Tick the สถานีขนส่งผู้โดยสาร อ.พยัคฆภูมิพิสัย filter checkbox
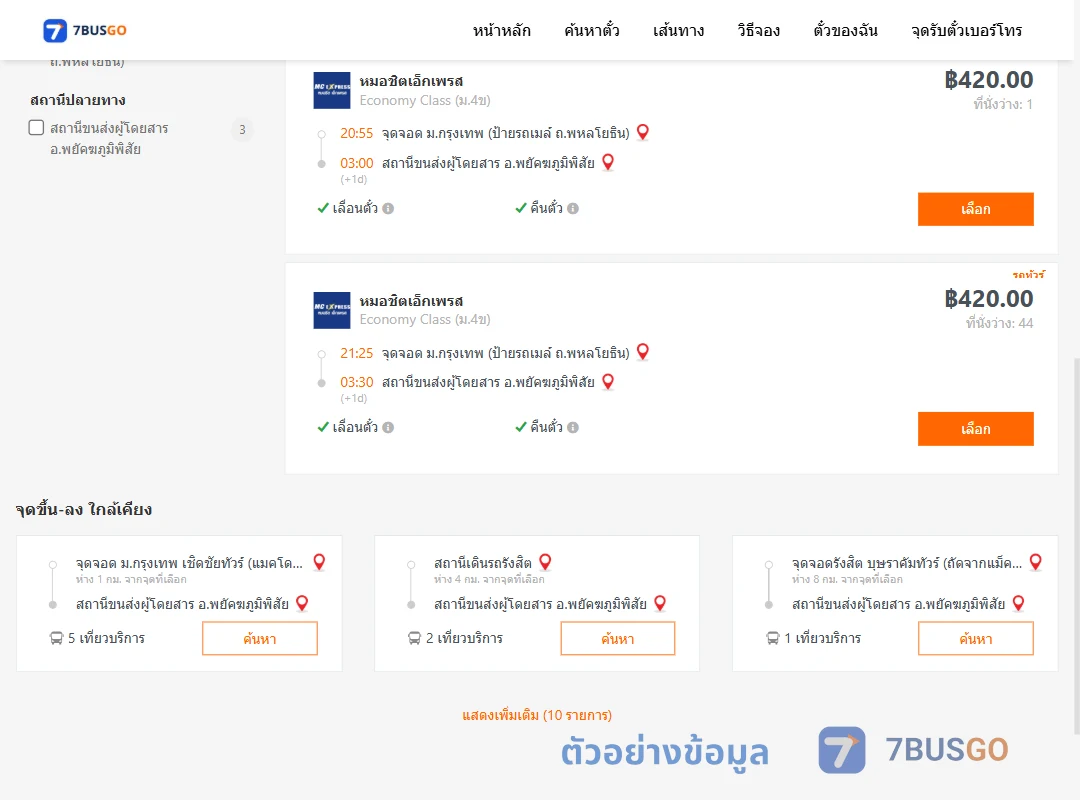This screenshot has height=800, width=1080. (x=37, y=127)
